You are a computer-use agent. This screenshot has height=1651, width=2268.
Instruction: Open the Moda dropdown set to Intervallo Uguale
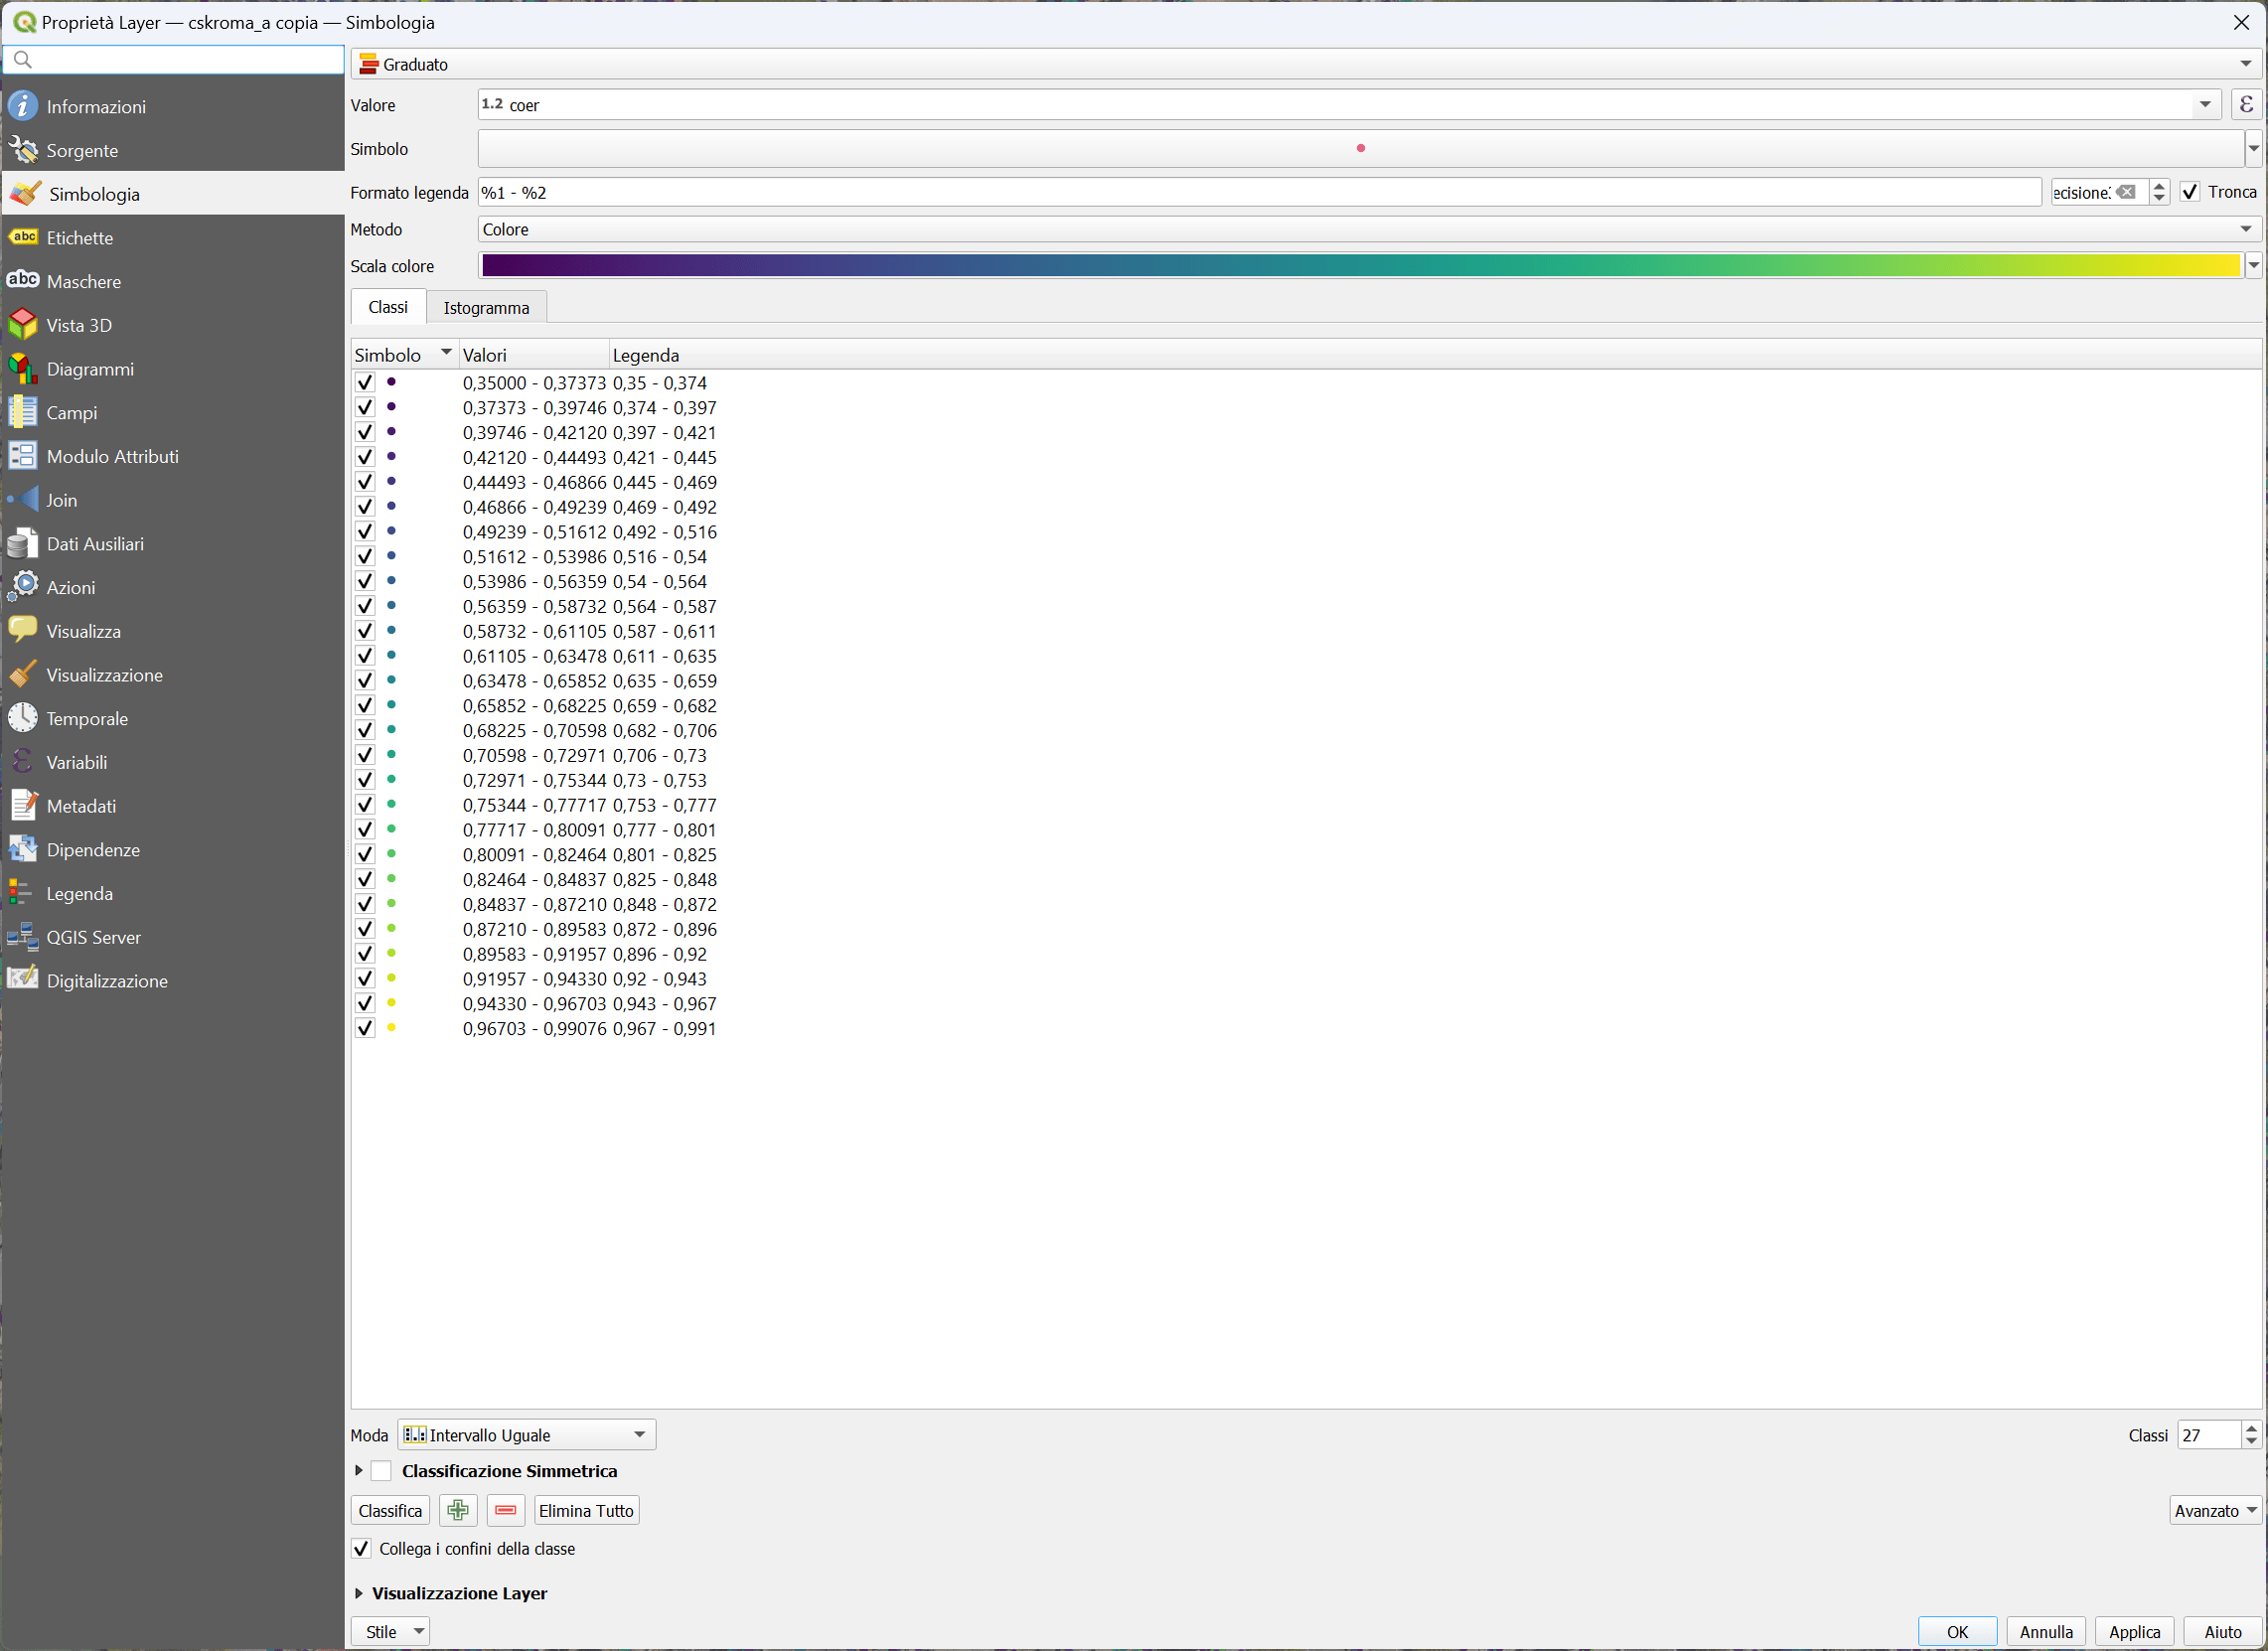[x=525, y=1434]
